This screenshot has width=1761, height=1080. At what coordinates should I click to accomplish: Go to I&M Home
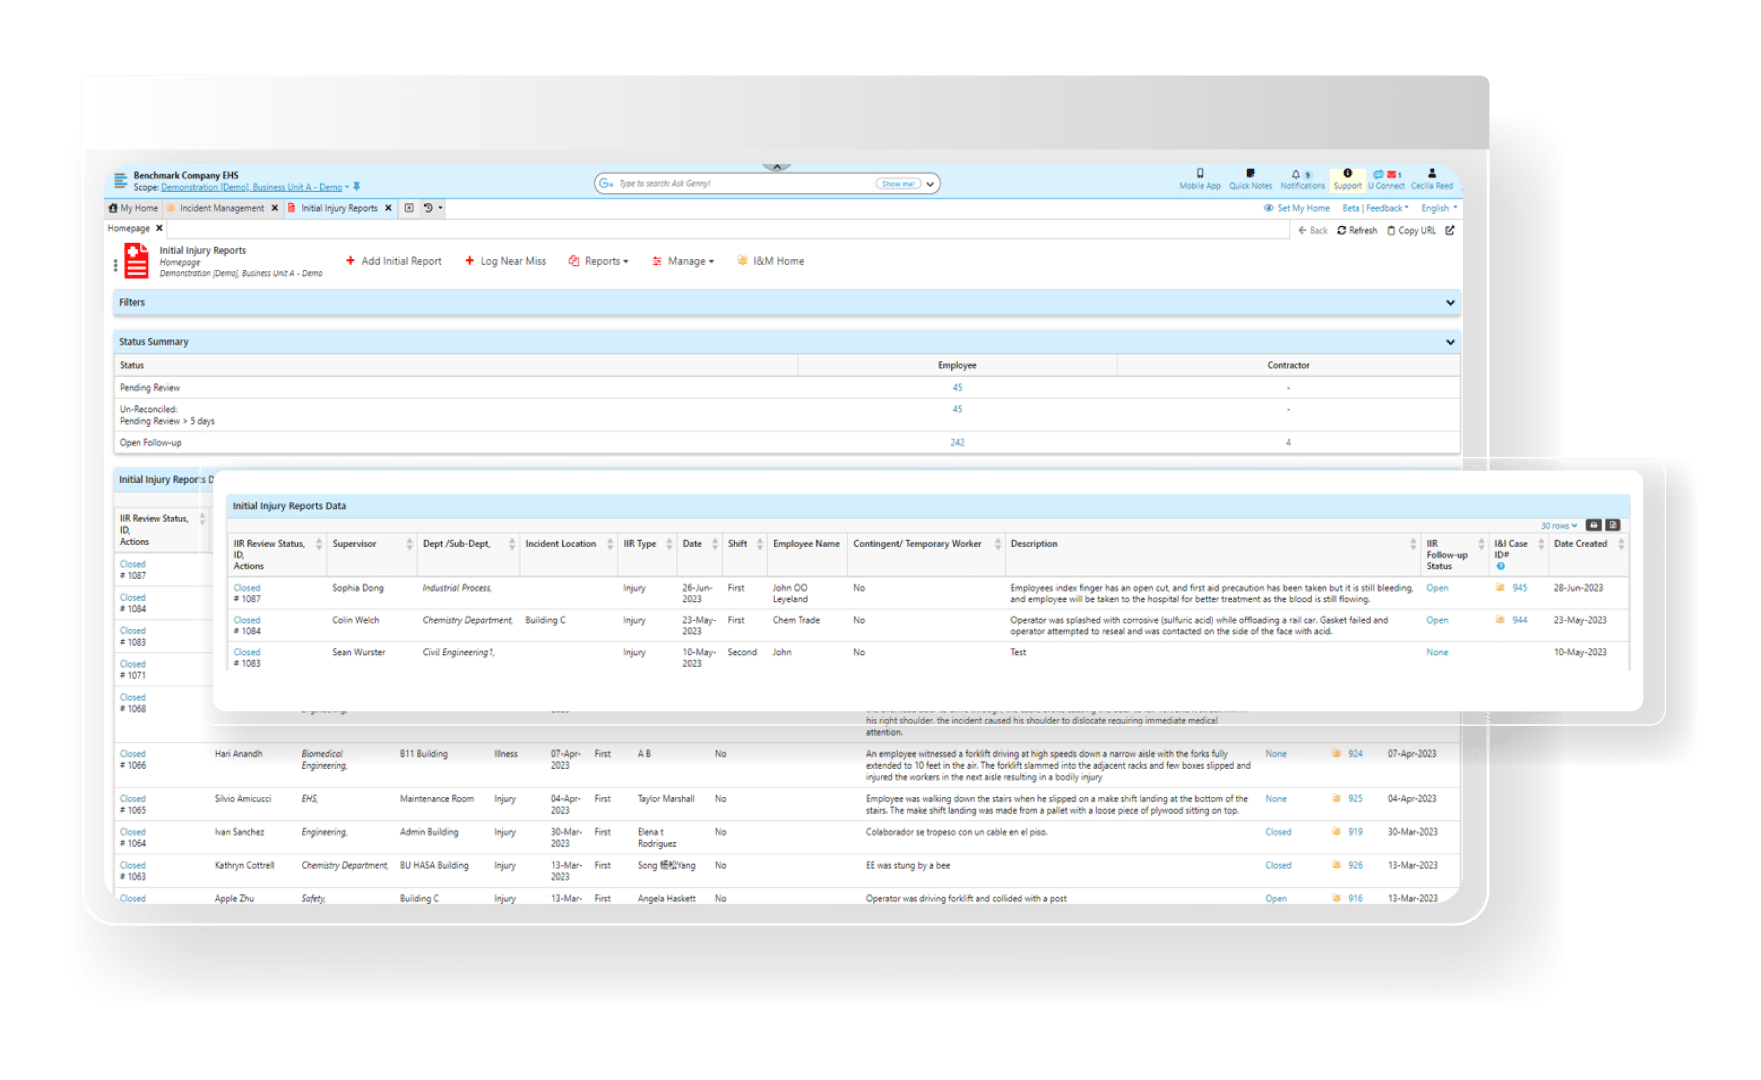(x=770, y=261)
